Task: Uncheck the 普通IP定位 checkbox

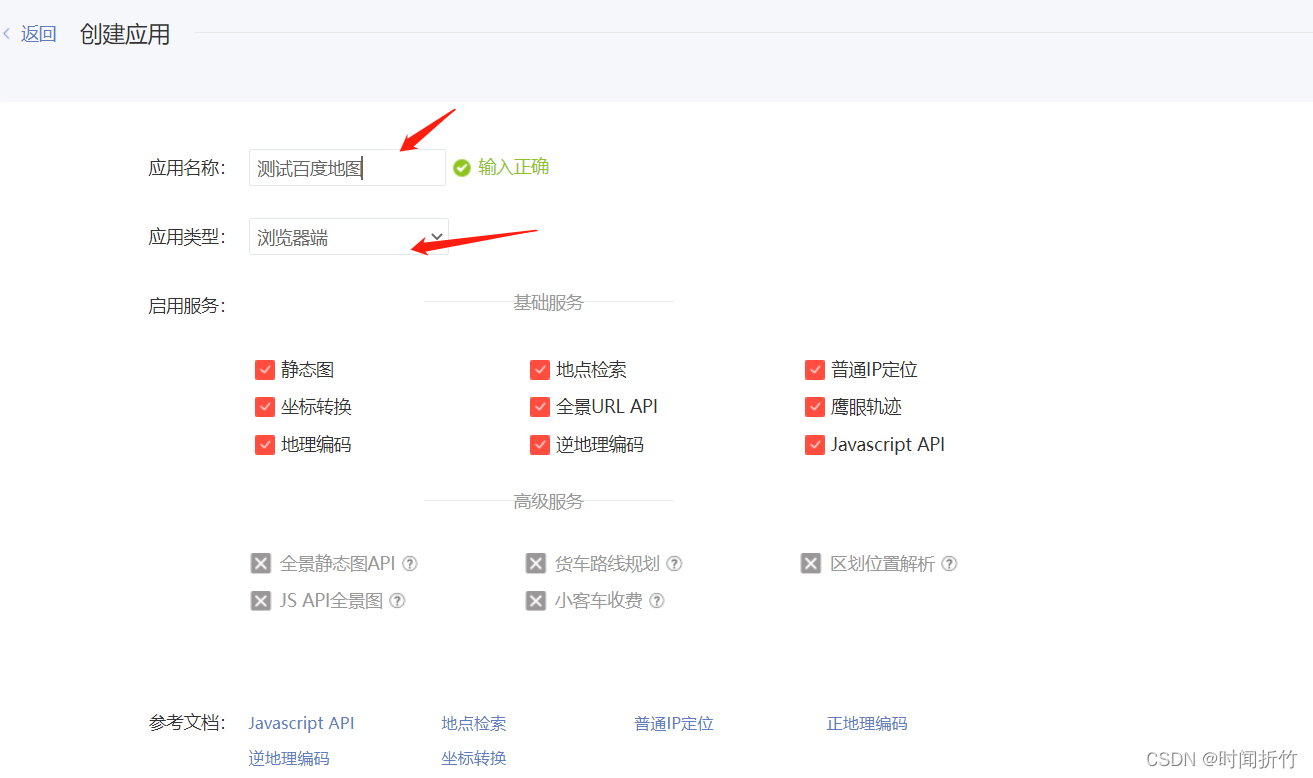Action: (815, 370)
